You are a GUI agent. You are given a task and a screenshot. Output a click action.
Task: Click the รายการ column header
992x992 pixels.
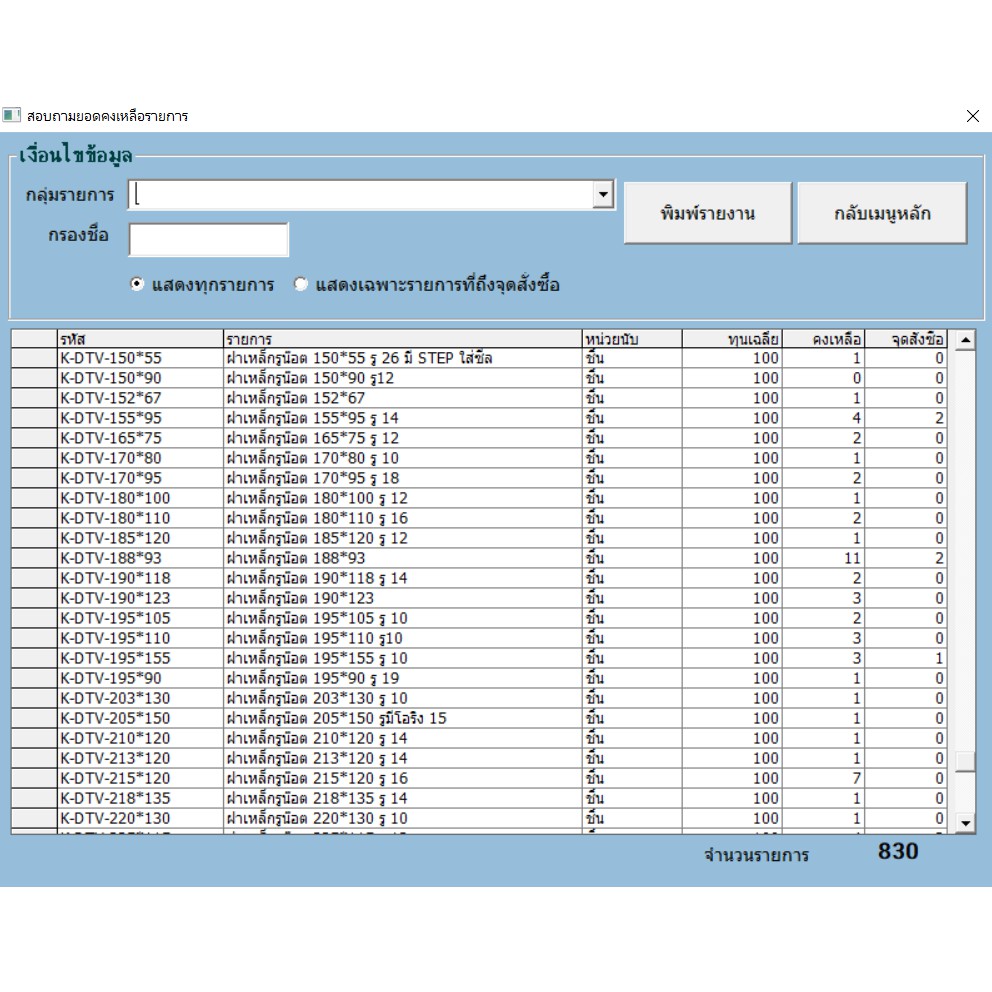click(x=402, y=339)
